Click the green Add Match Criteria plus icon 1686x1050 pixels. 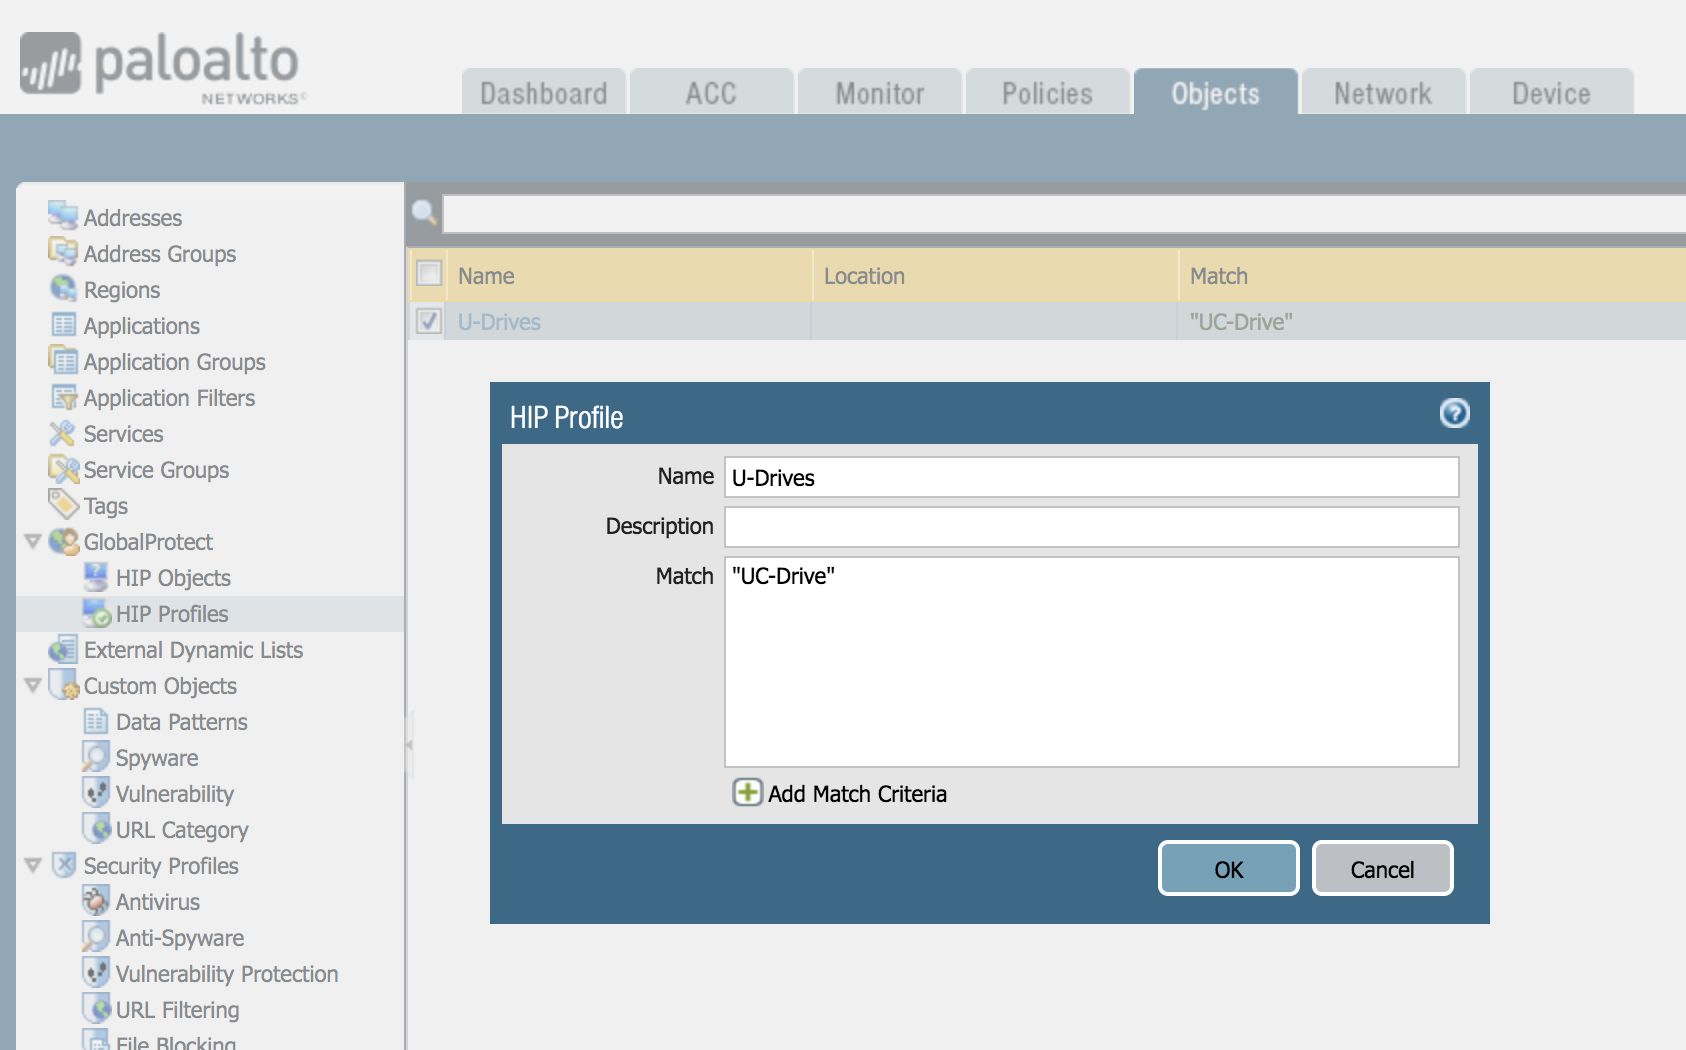click(x=747, y=793)
